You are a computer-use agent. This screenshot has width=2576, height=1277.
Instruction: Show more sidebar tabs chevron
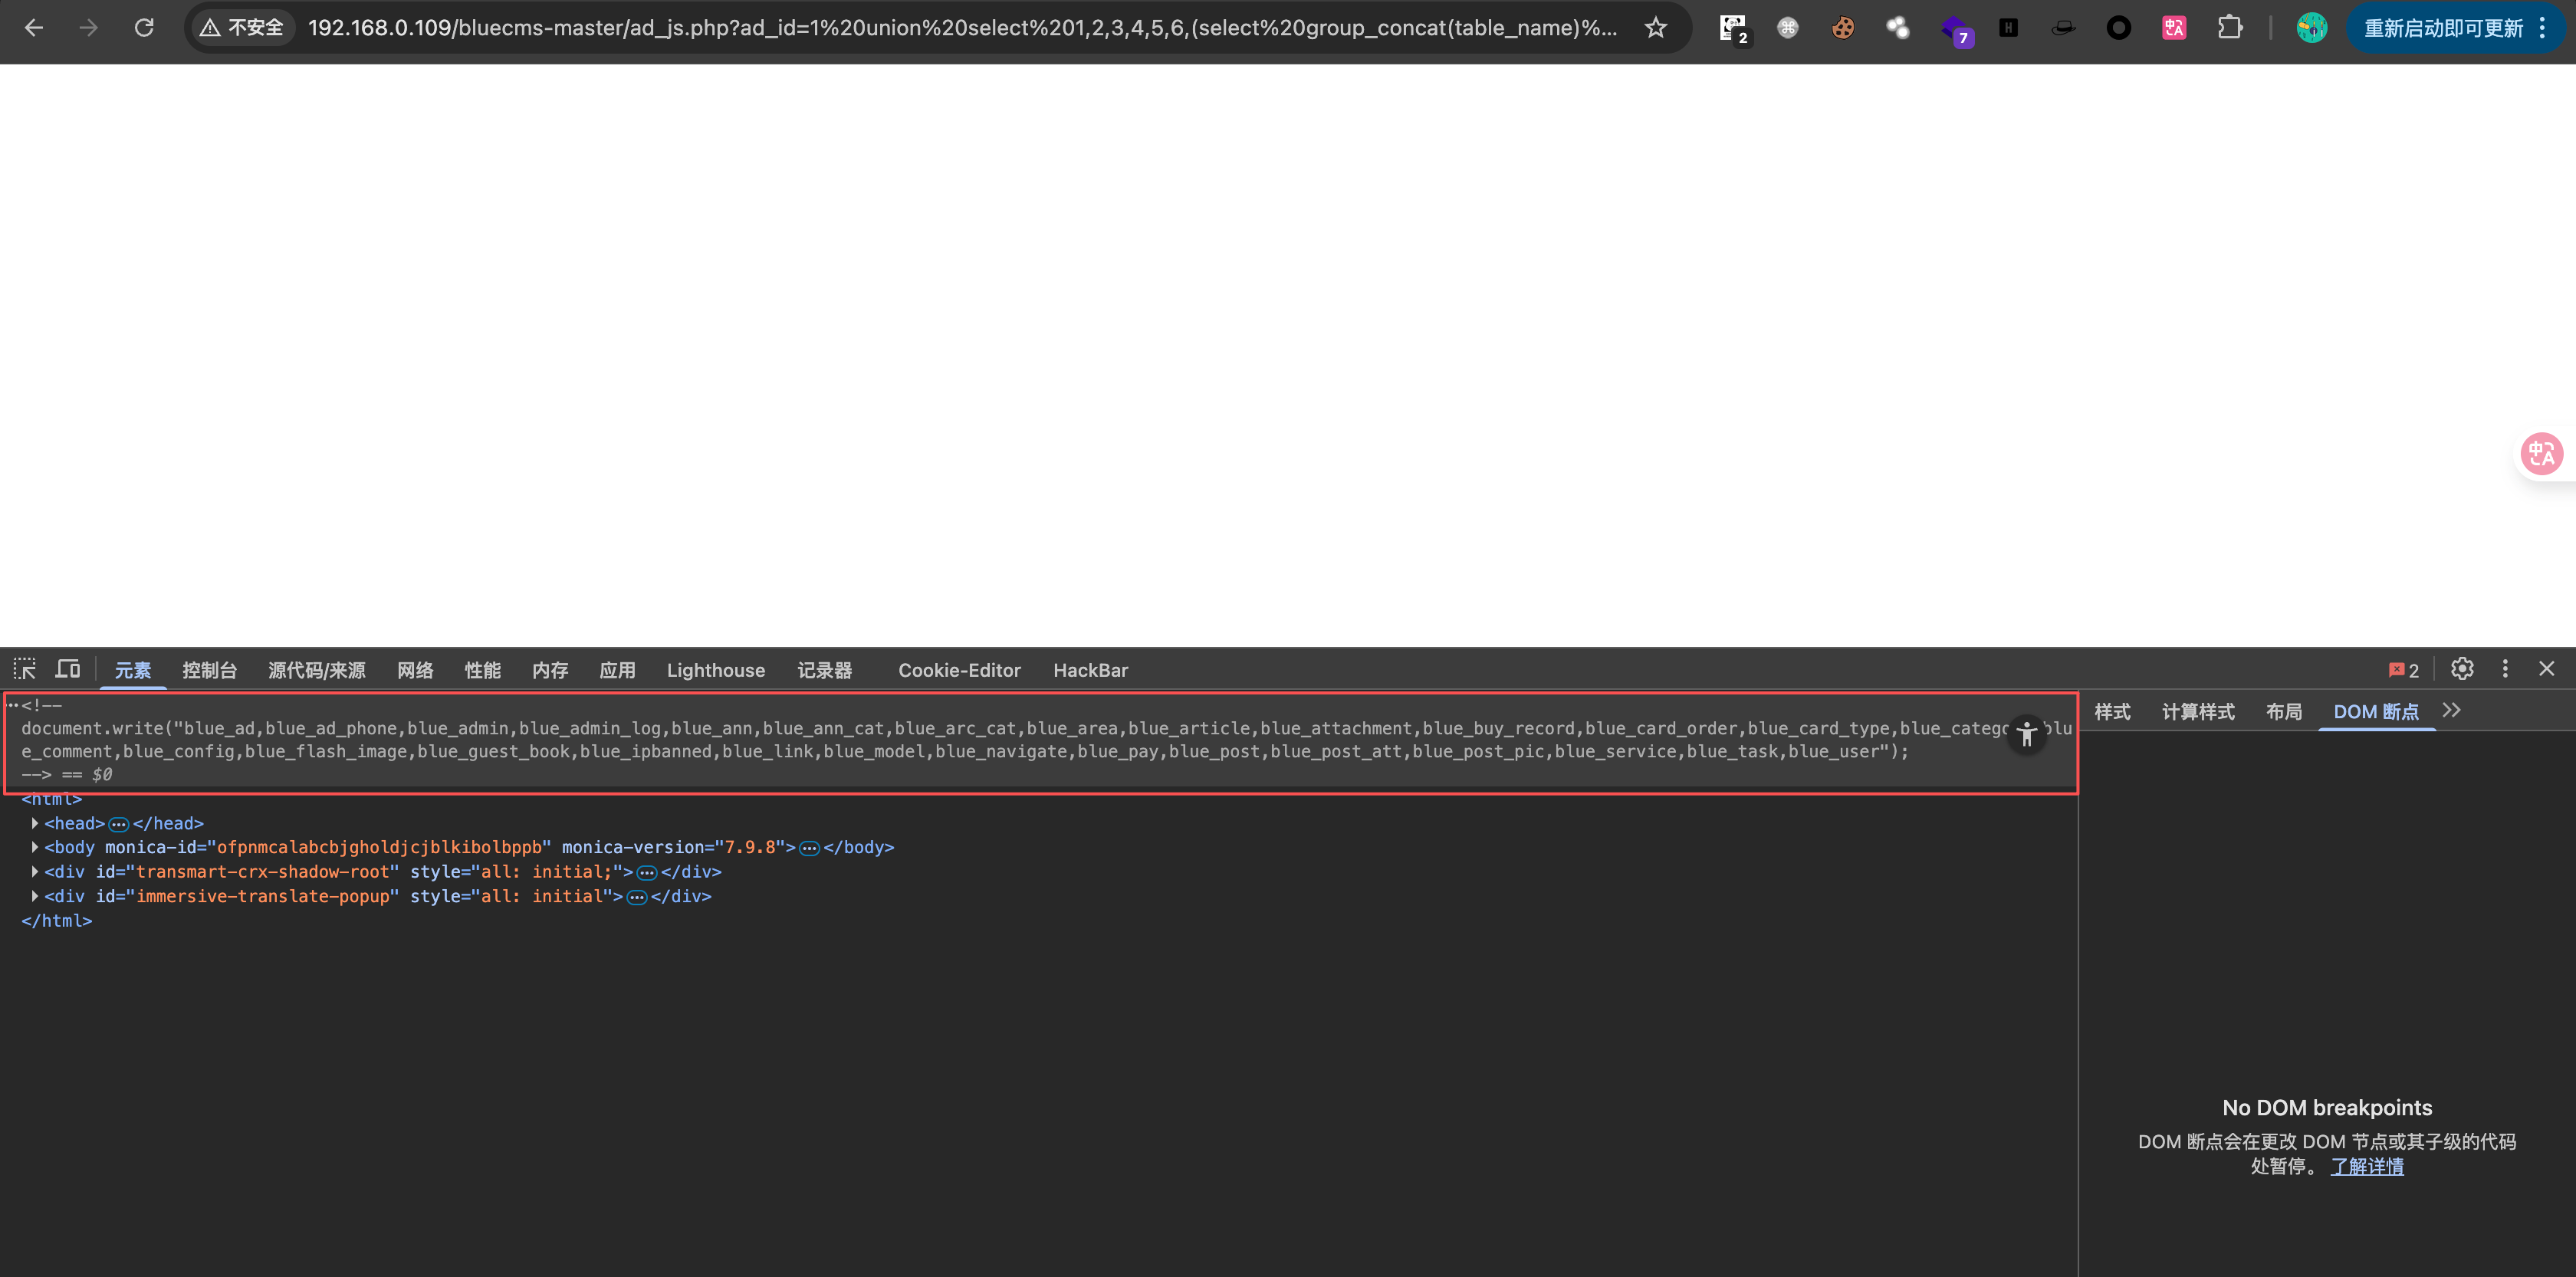point(2451,711)
